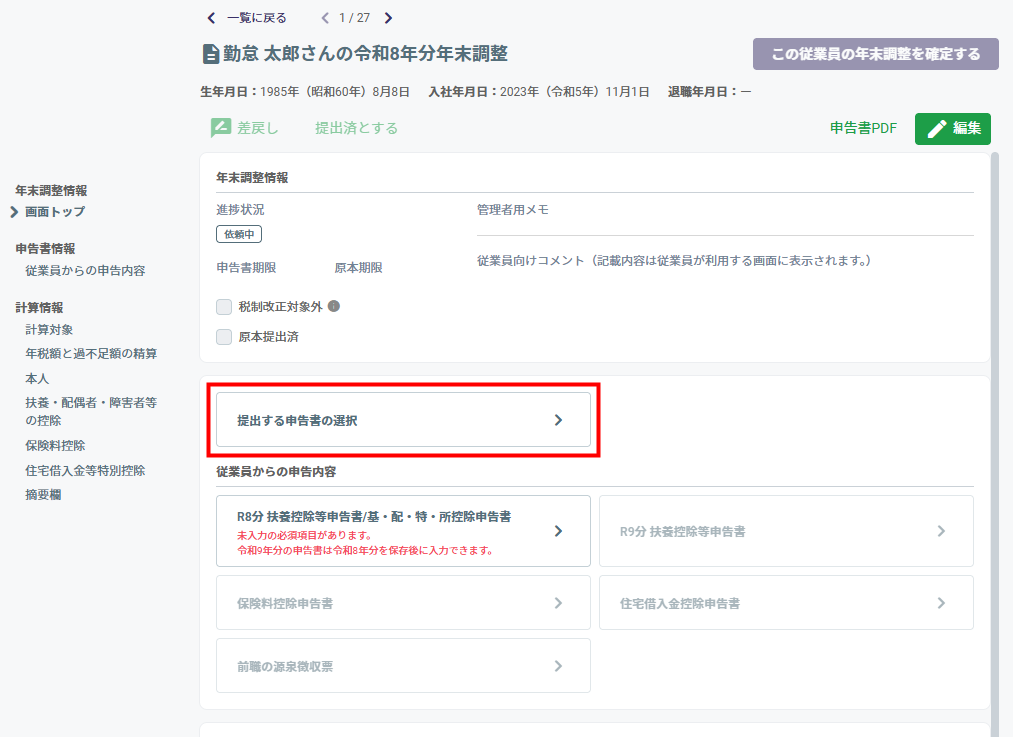Click the 差戻し return icon
Image resolution: width=1013 pixels, height=737 pixels.
tap(221, 128)
